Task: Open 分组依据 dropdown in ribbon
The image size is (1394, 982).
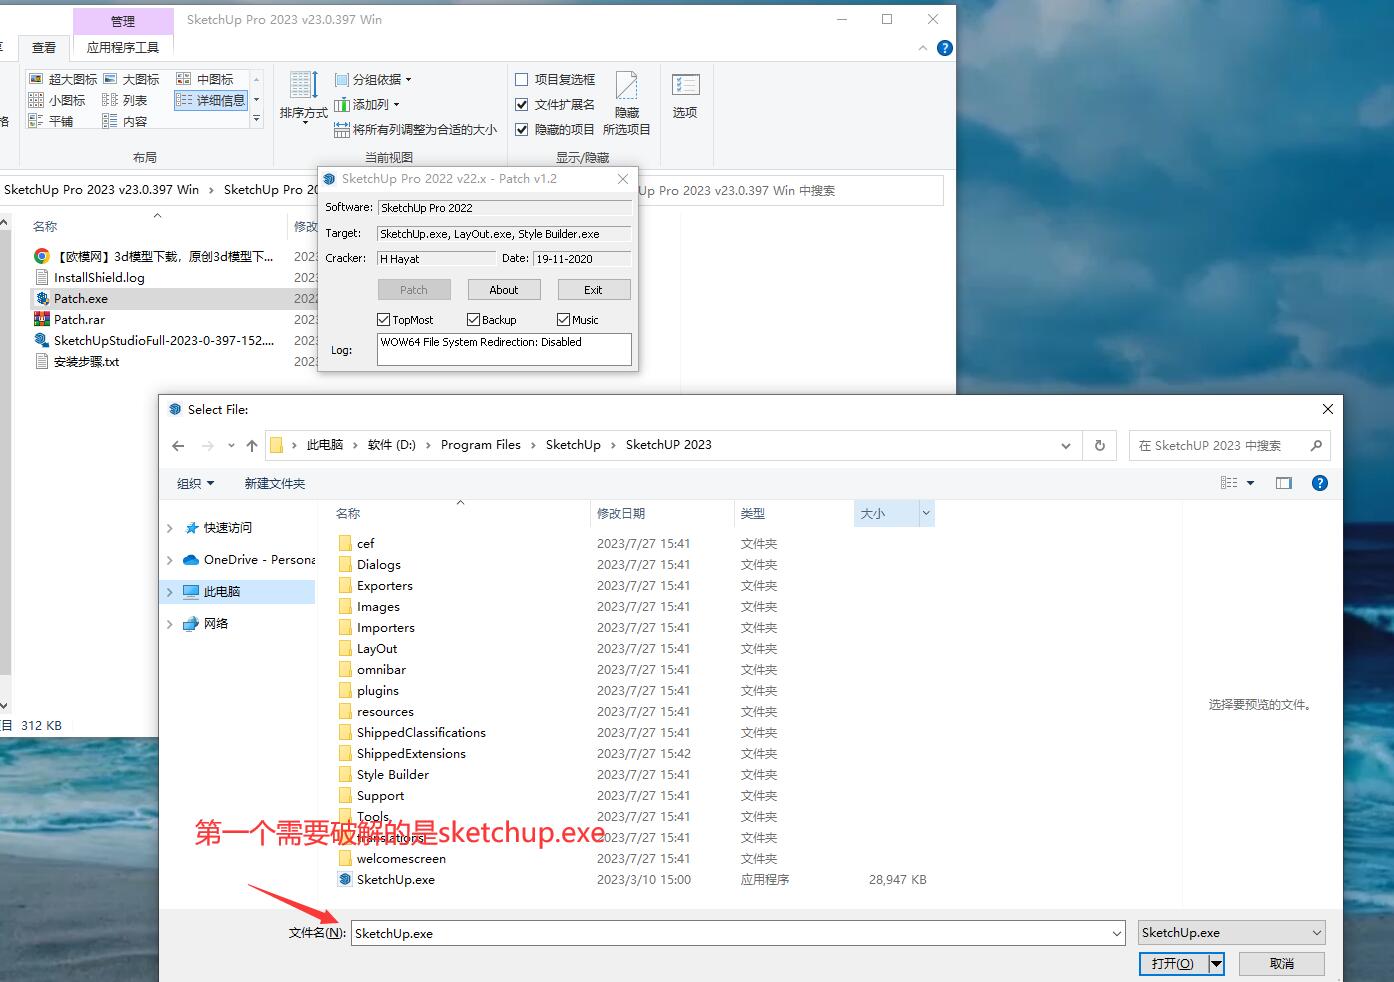Action: click(x=372, y=79)
